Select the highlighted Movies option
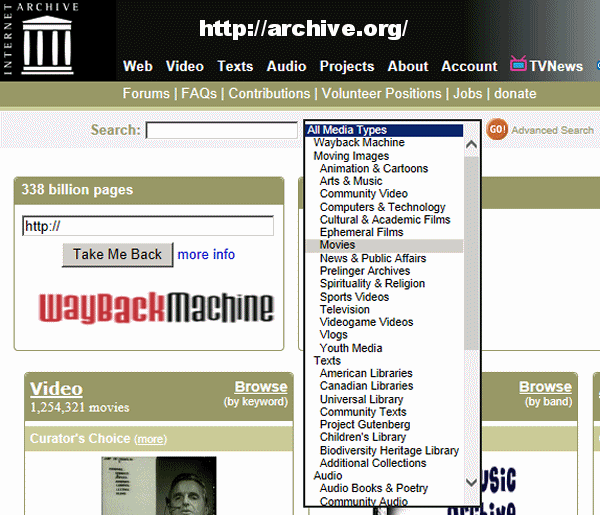This screenshot has height=515, width=600. (385, 245)
